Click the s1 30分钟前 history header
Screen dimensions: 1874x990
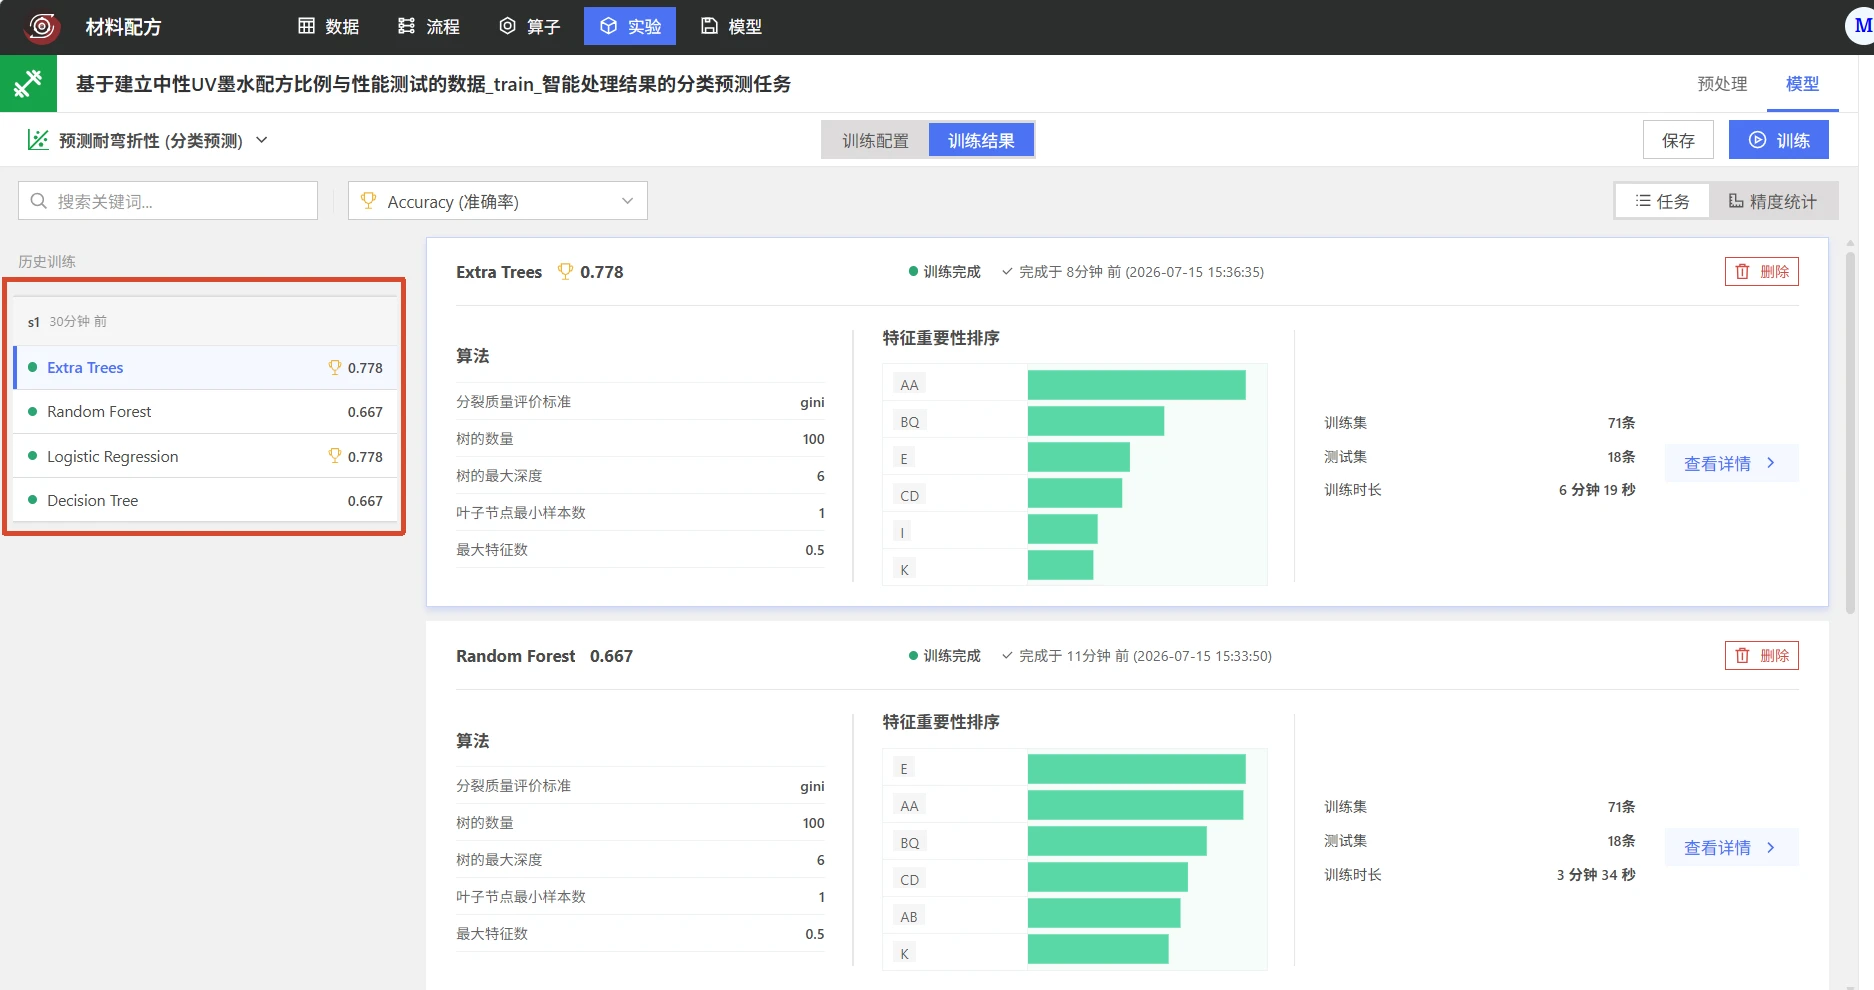pyautogui.click(x=205, y=321)
